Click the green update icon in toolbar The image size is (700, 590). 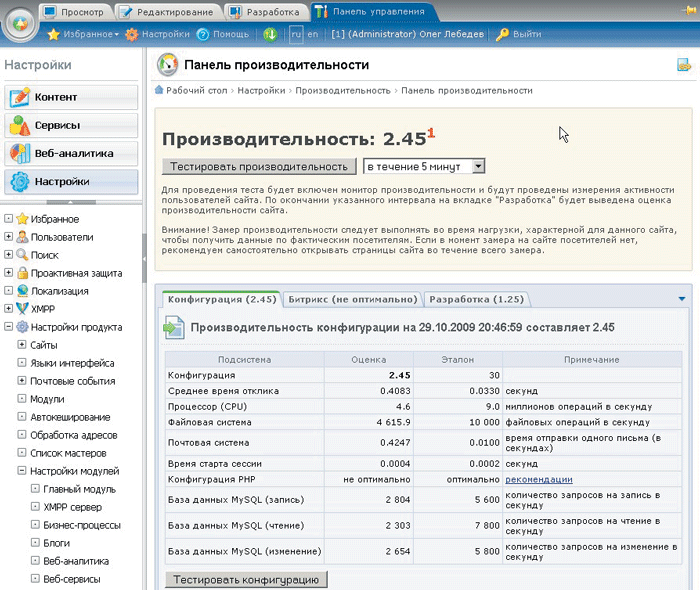(270, 34)
